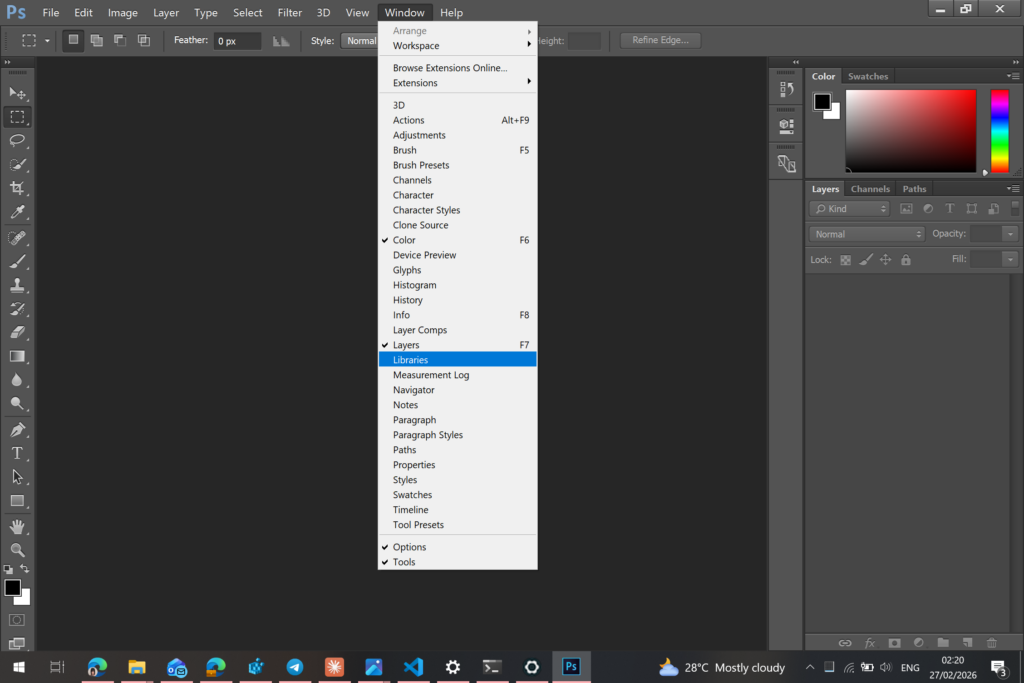Select the Eraser tool
This screenshot has height=683, width=1024.
tap(17, 332)
